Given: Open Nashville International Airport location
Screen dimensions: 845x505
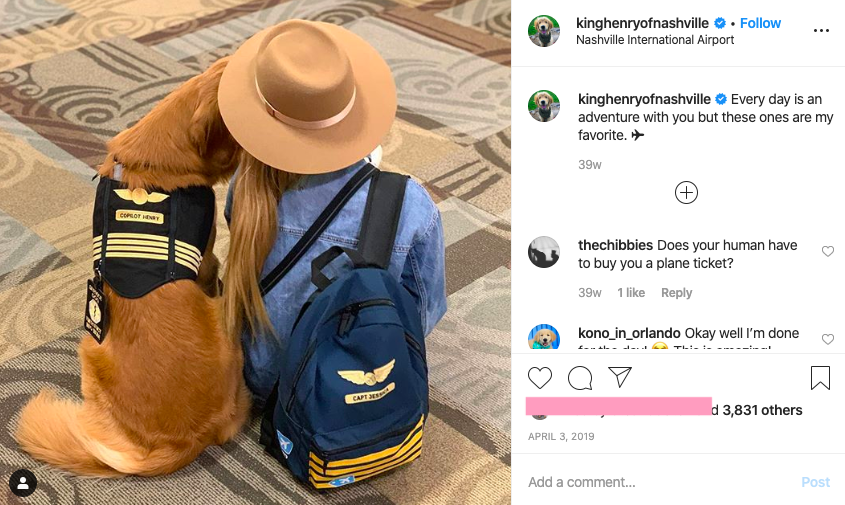Looking at the screenshot, I should (x=655, y=40).
